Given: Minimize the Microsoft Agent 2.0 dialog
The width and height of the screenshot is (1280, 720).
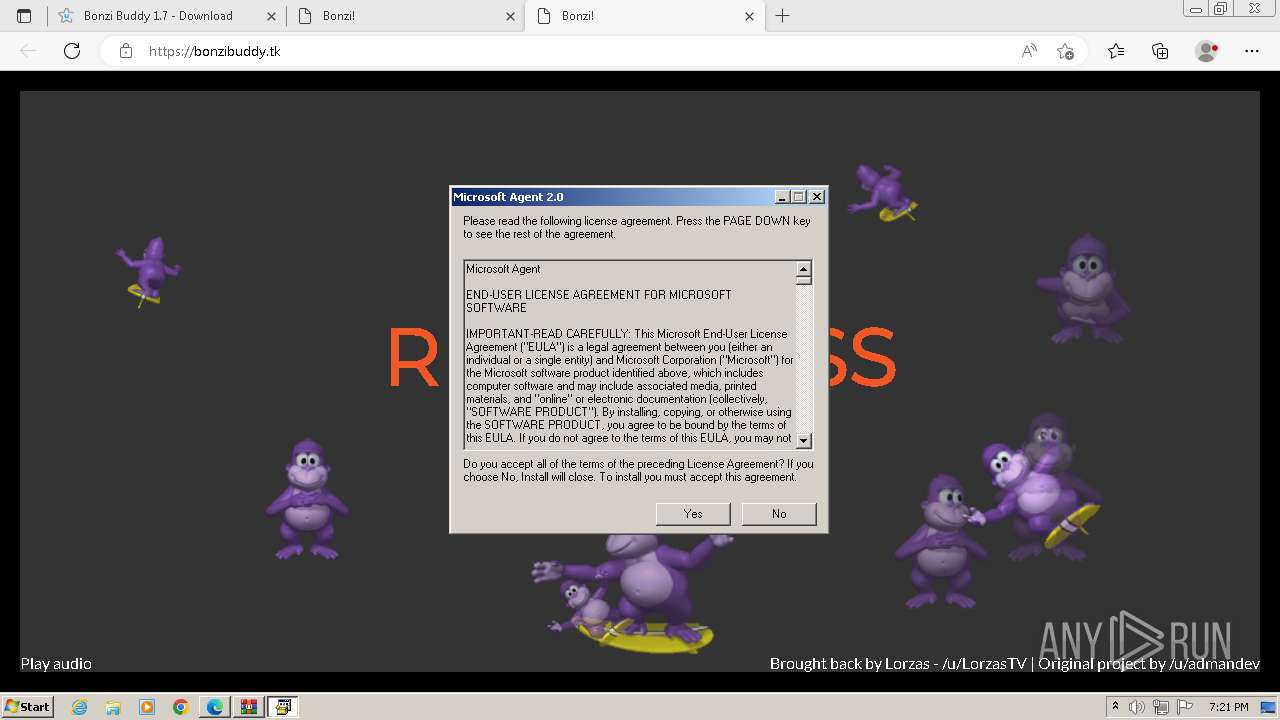Looking at the screenshot, I should pos(782,197).
